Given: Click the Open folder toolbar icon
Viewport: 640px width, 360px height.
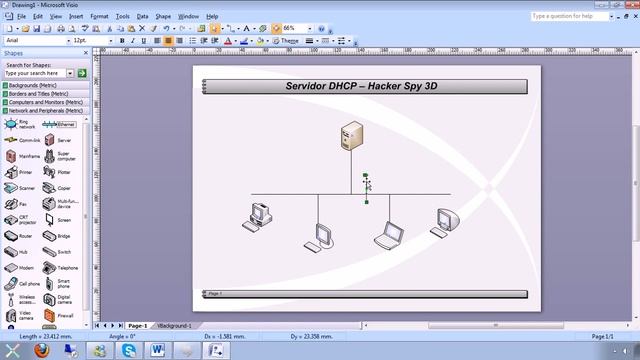Looking at the screenshot, I should [x=25, y=29].
